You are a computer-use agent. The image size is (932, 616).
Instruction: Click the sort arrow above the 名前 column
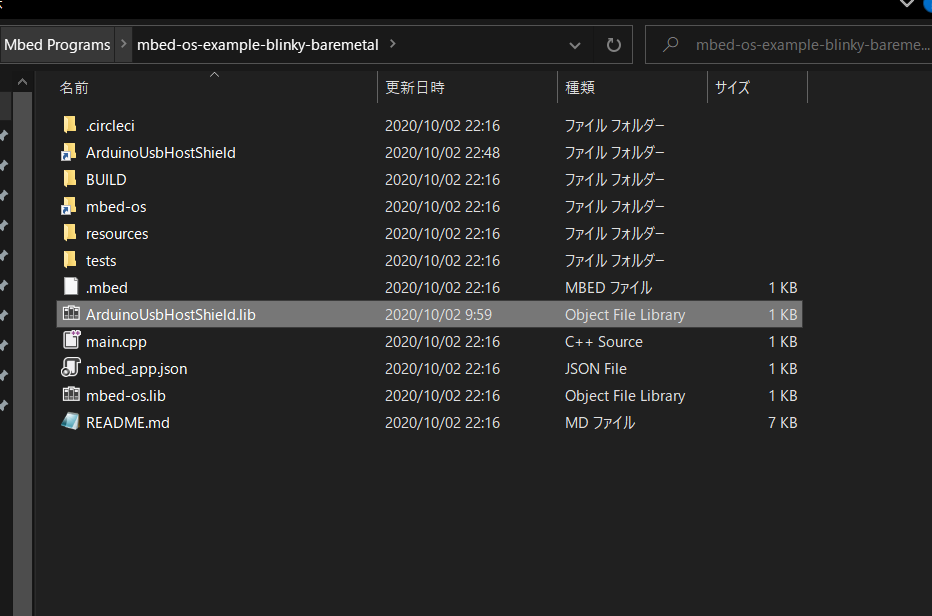click(213, 74)
